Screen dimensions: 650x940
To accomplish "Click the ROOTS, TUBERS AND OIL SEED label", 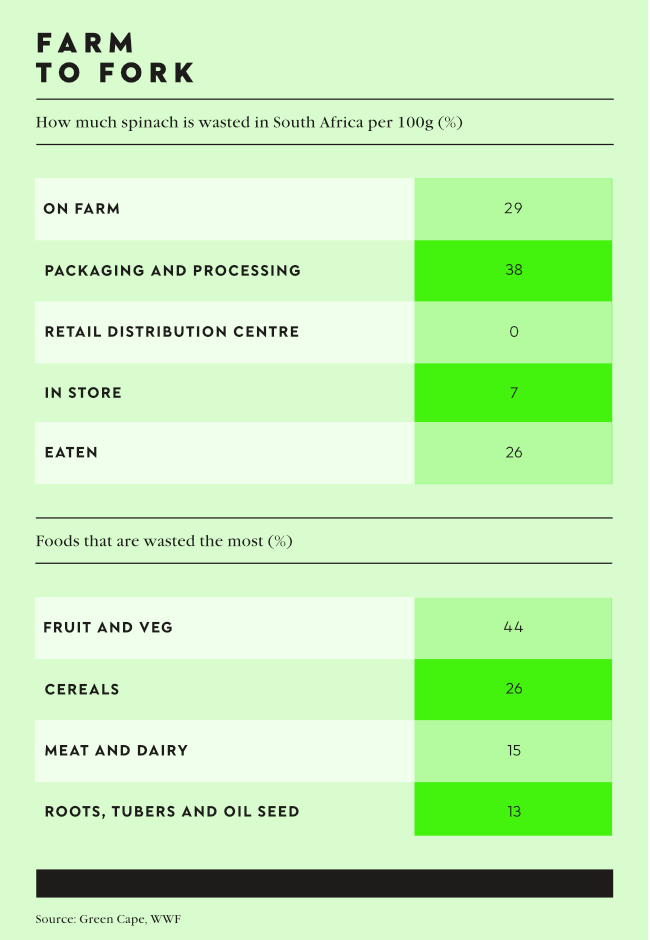I will tap(172, 811).
